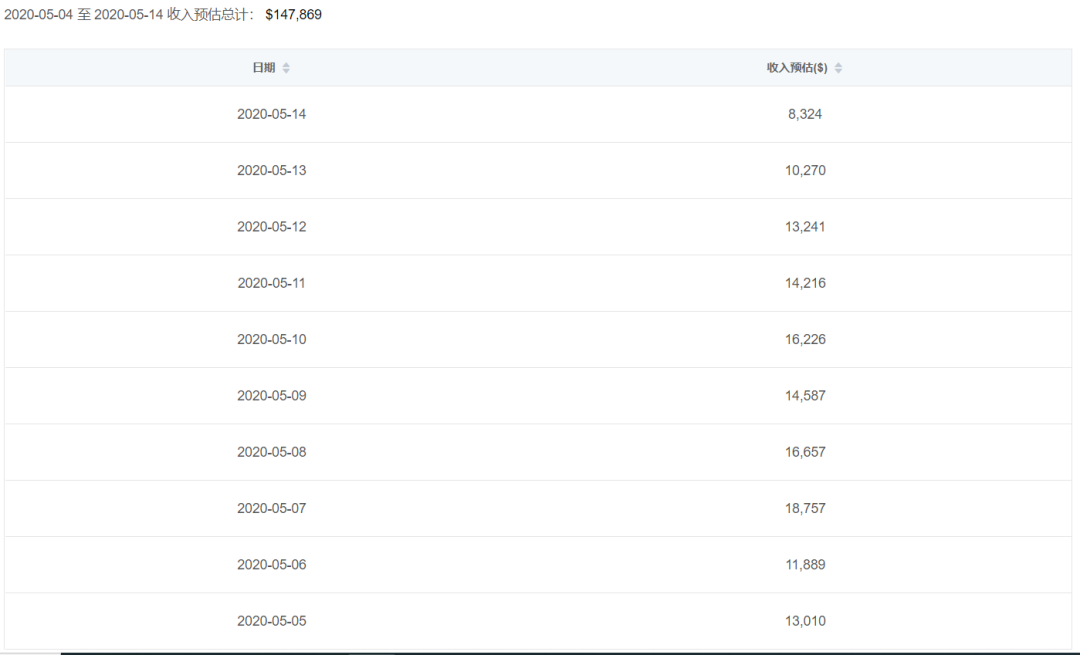Click the 18,757 revenue value
The height and width of the screenshot is (655, 1080).
805,508
